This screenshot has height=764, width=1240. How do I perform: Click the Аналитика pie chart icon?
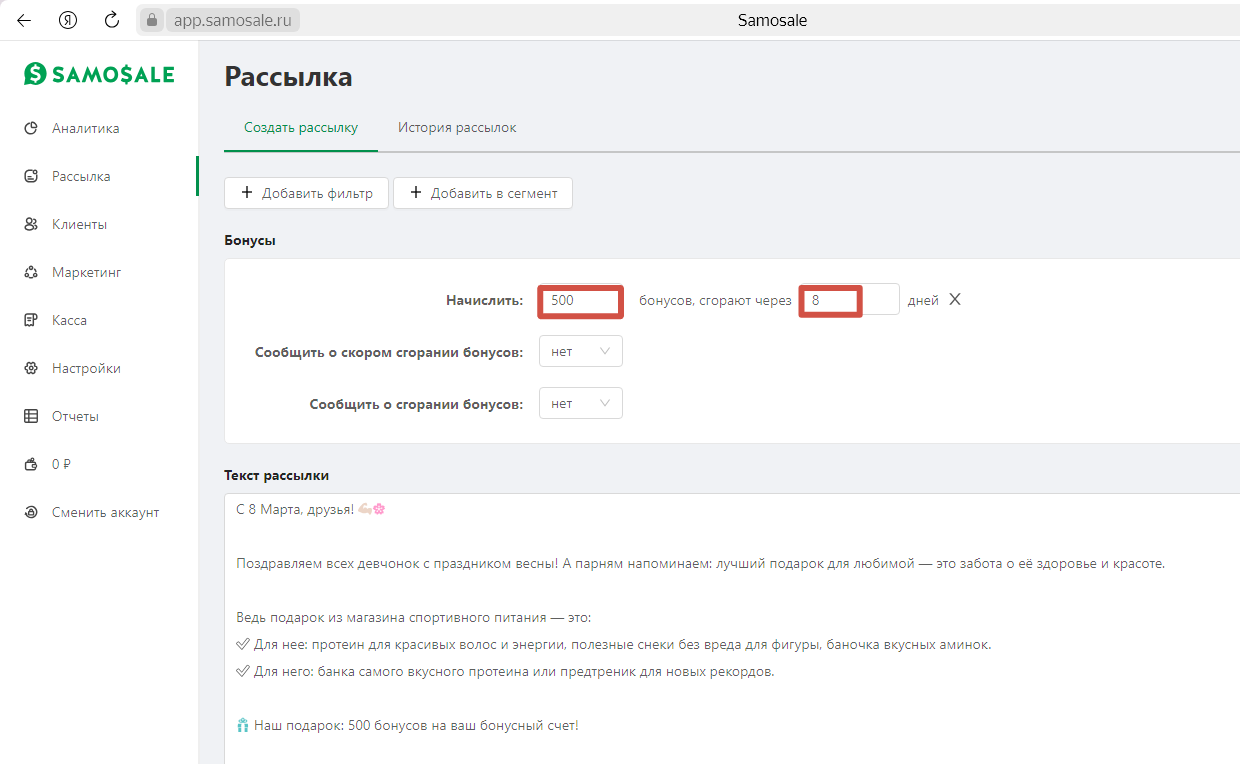(31, 128)
